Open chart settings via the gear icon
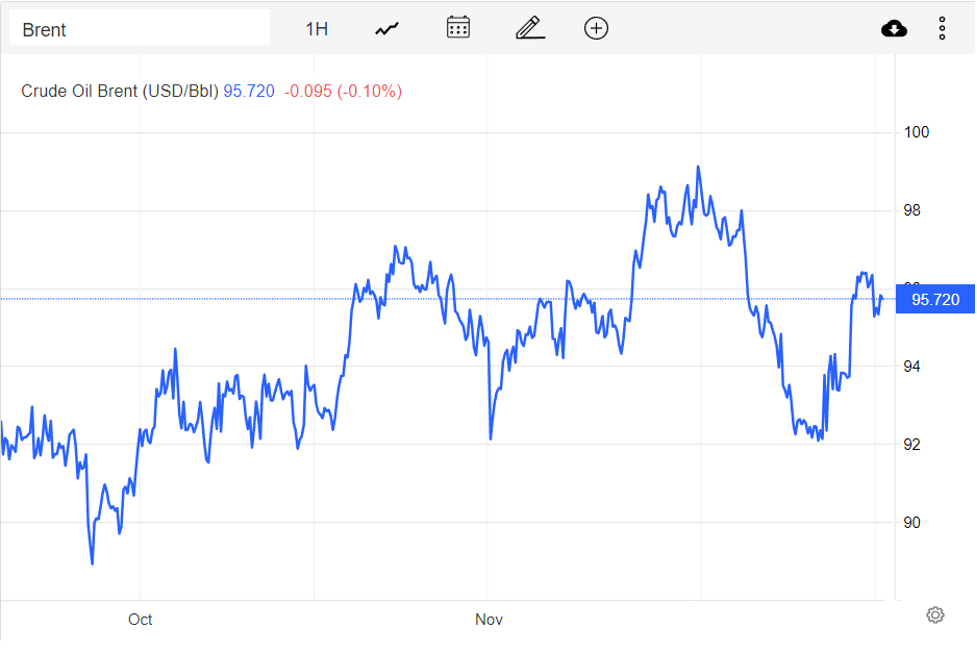 click(935, 615)
